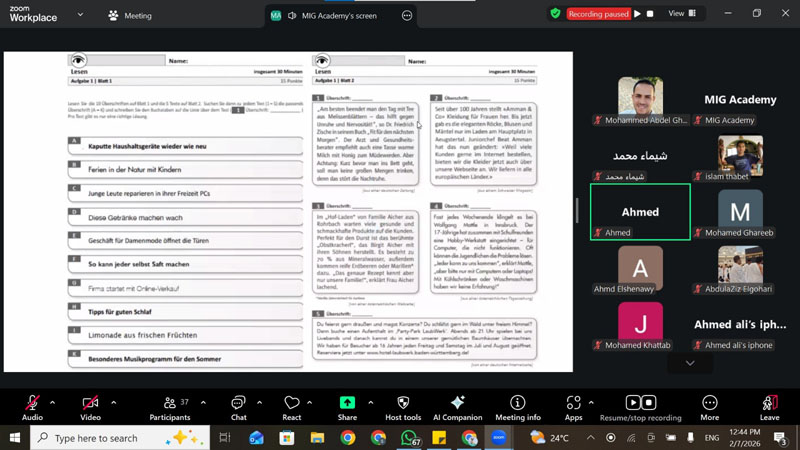Expand the audio options arrow
The height and width of the screenshot is (450, 800).
[x=52, y=402]
